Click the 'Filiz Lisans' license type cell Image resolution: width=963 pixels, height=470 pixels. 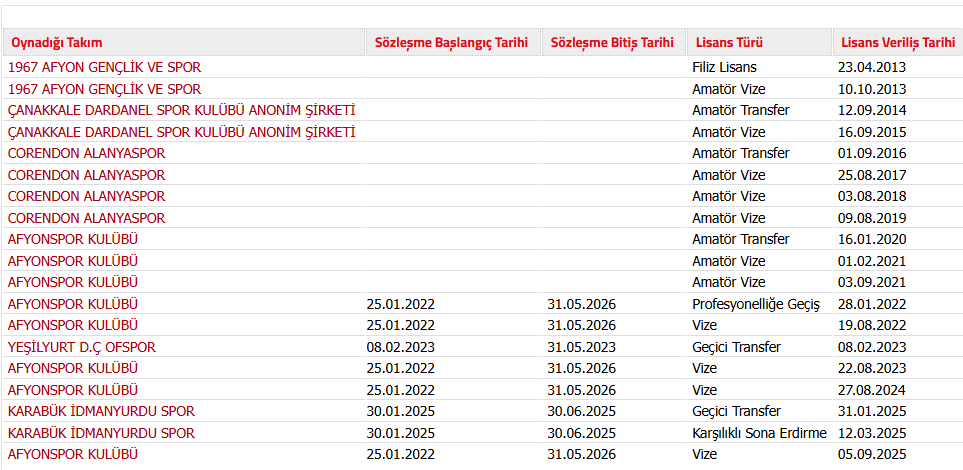tap(725, 68)
